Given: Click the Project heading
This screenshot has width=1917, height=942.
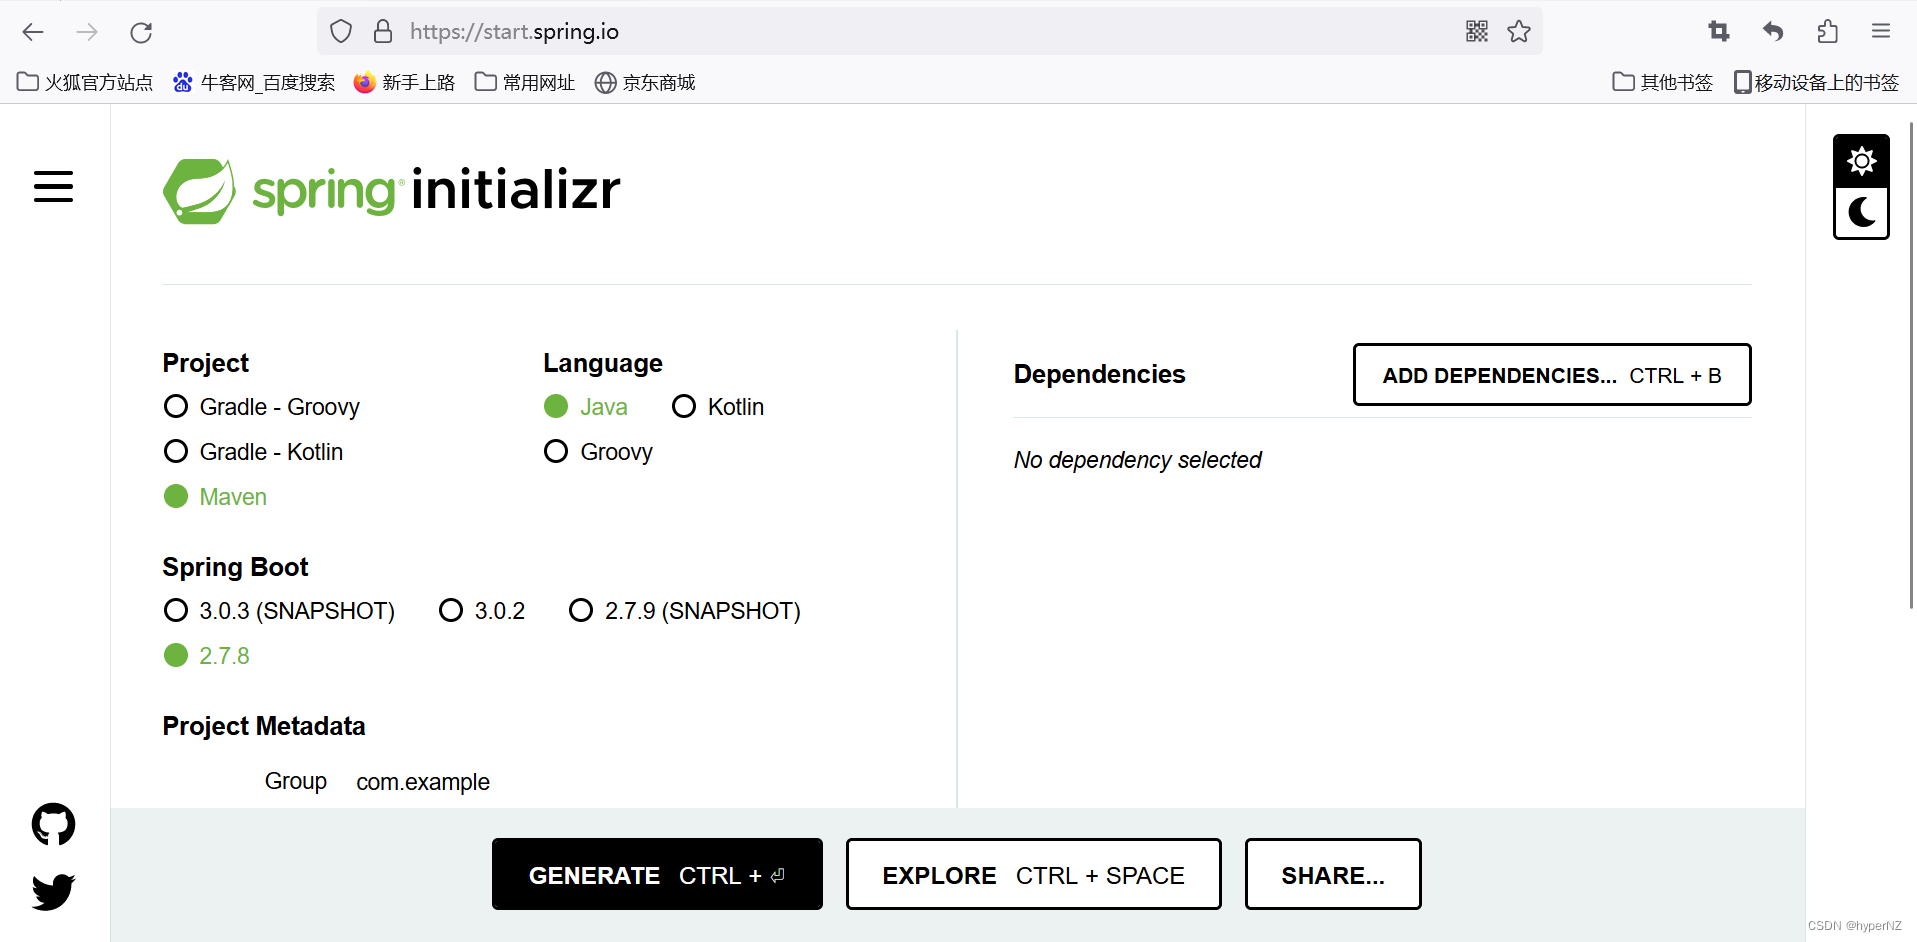Looking at the screenshot, I should (205, 363).
